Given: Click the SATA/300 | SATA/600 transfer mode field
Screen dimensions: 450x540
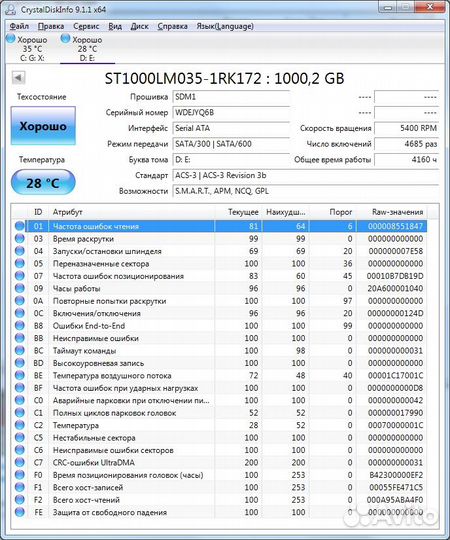Looking at the screenshot, I should pyautogui.click(x=231, y=144).
